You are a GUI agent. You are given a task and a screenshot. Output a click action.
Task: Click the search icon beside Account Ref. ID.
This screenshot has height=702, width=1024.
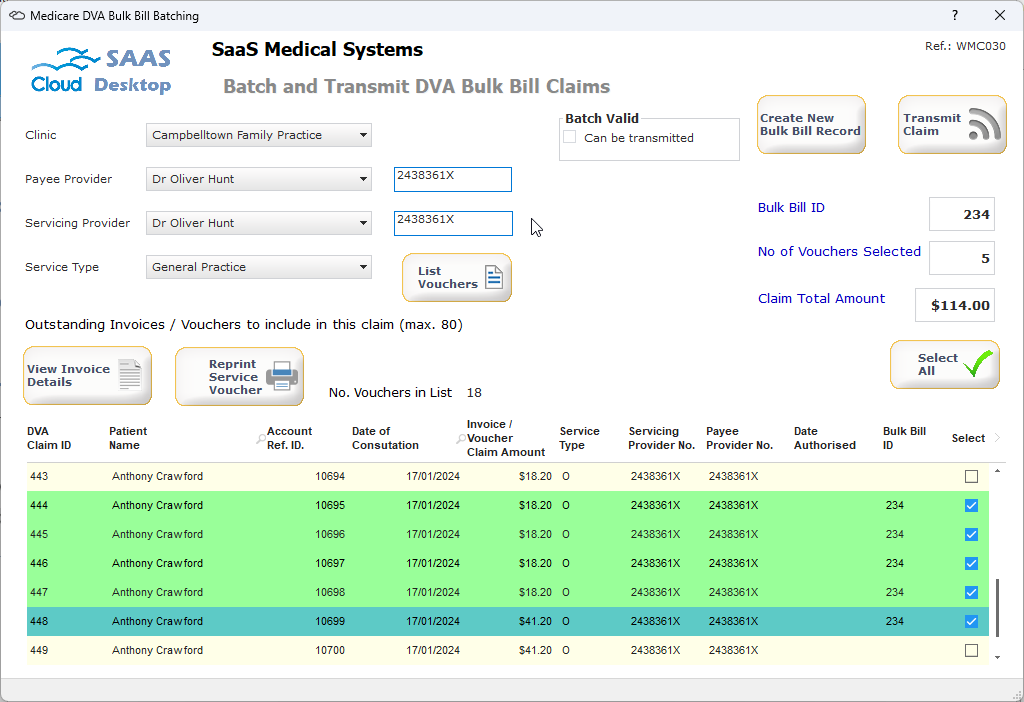[261, 439]
